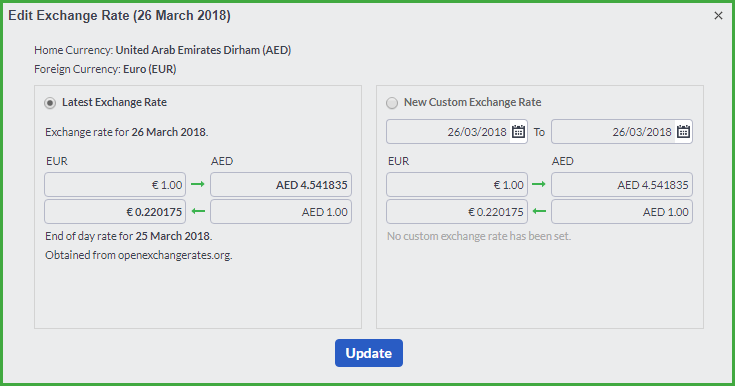Close the Edit Exchange Rate dialog
The height and width of the screenshot is (386, 735).
pos(718,16)
